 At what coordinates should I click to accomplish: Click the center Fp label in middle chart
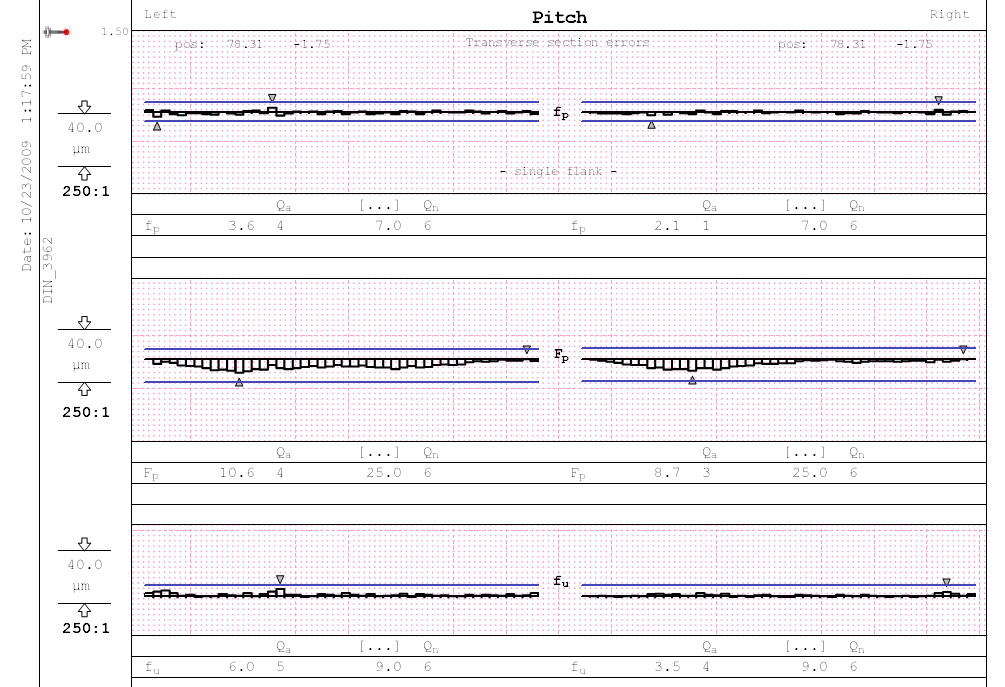(561, 355)
